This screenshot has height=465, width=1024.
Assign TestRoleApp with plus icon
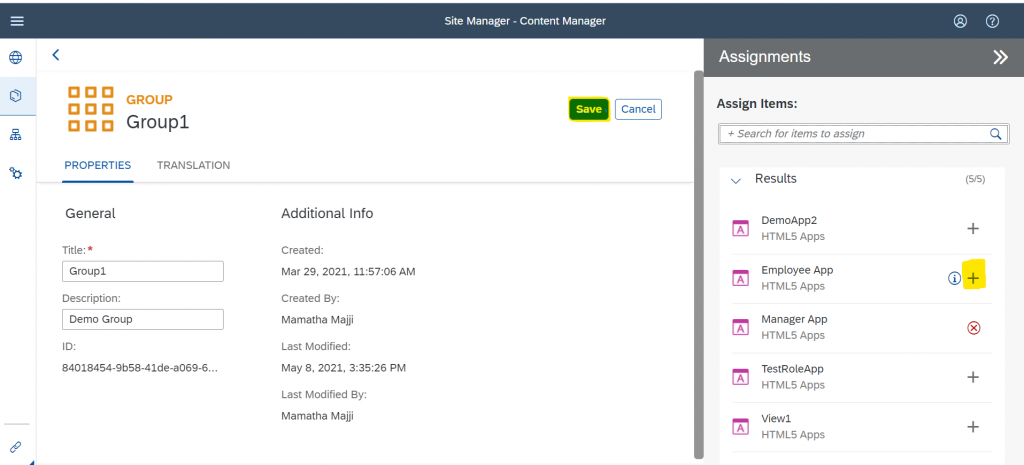[972, 377]
